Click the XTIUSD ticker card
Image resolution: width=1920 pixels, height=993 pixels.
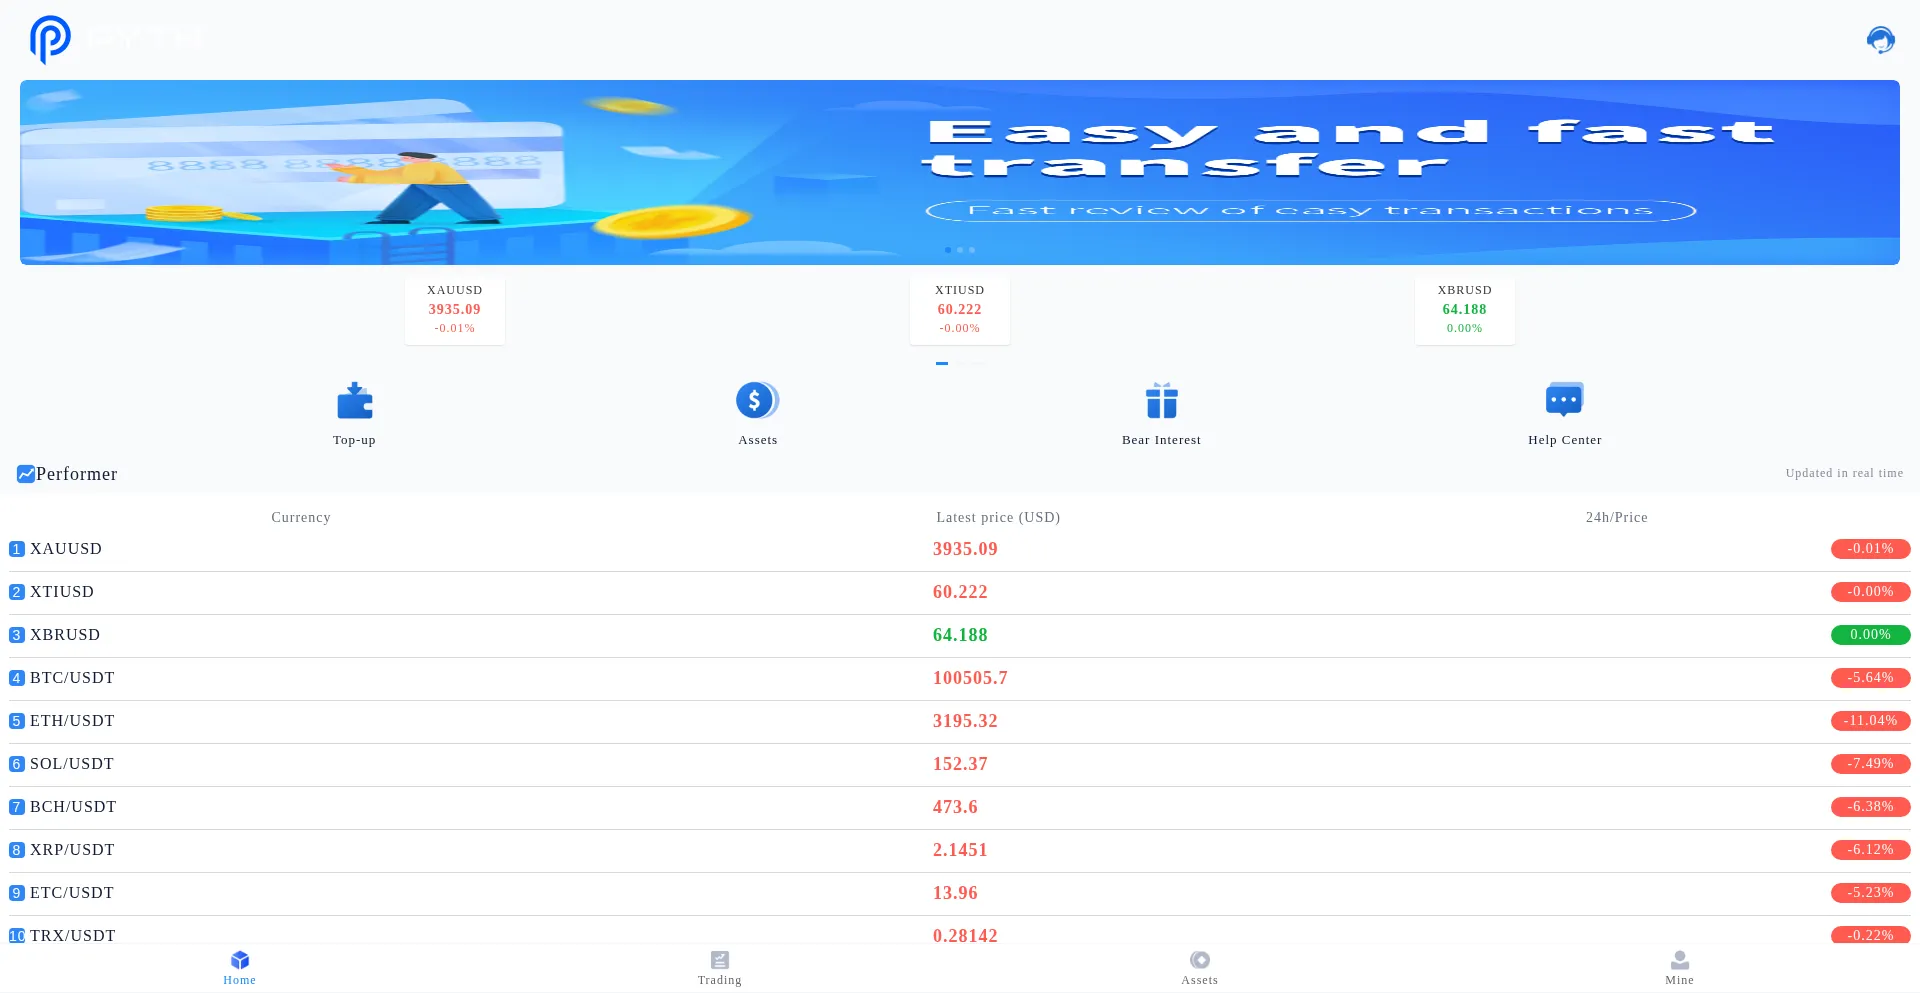pyautogui.click(x=959, y=310)
